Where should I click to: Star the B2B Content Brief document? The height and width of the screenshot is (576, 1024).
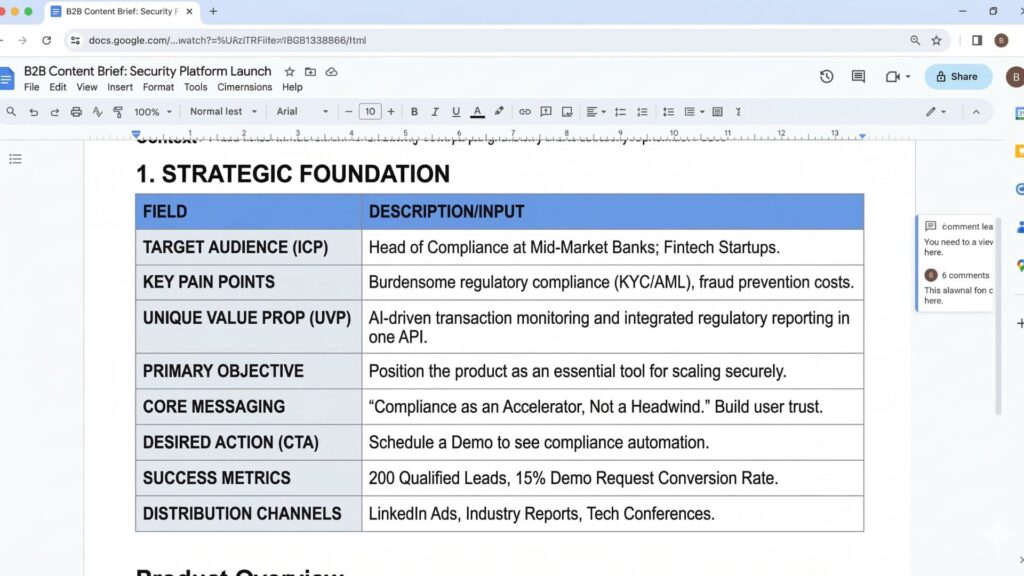point(288,71)
